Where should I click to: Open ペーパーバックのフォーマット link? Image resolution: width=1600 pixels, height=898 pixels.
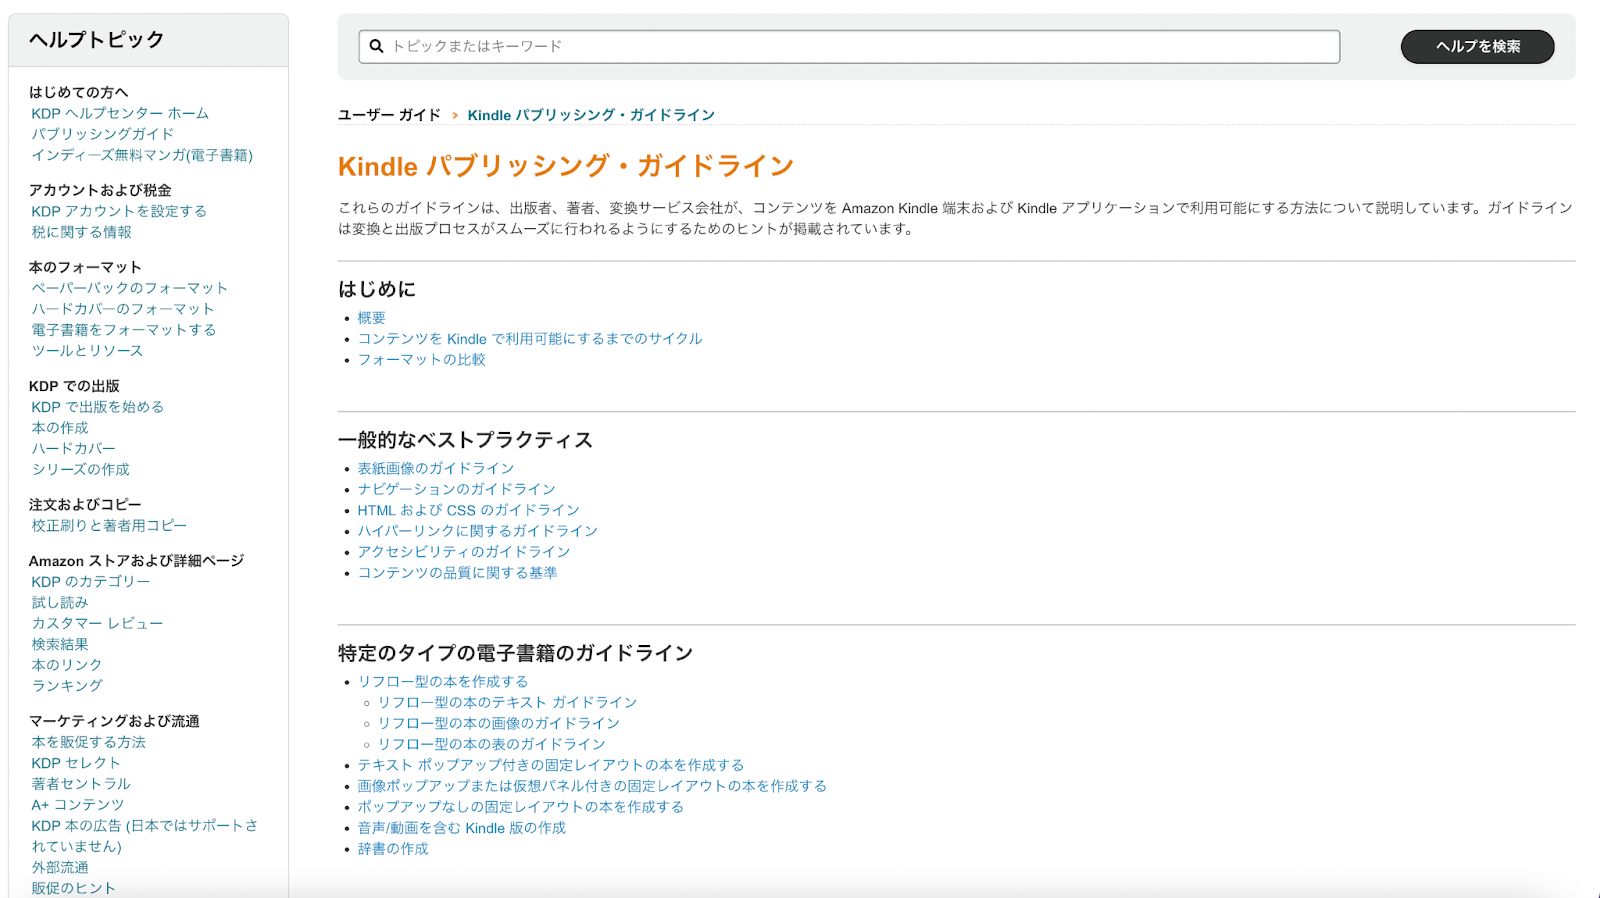[x=130, y=288]
